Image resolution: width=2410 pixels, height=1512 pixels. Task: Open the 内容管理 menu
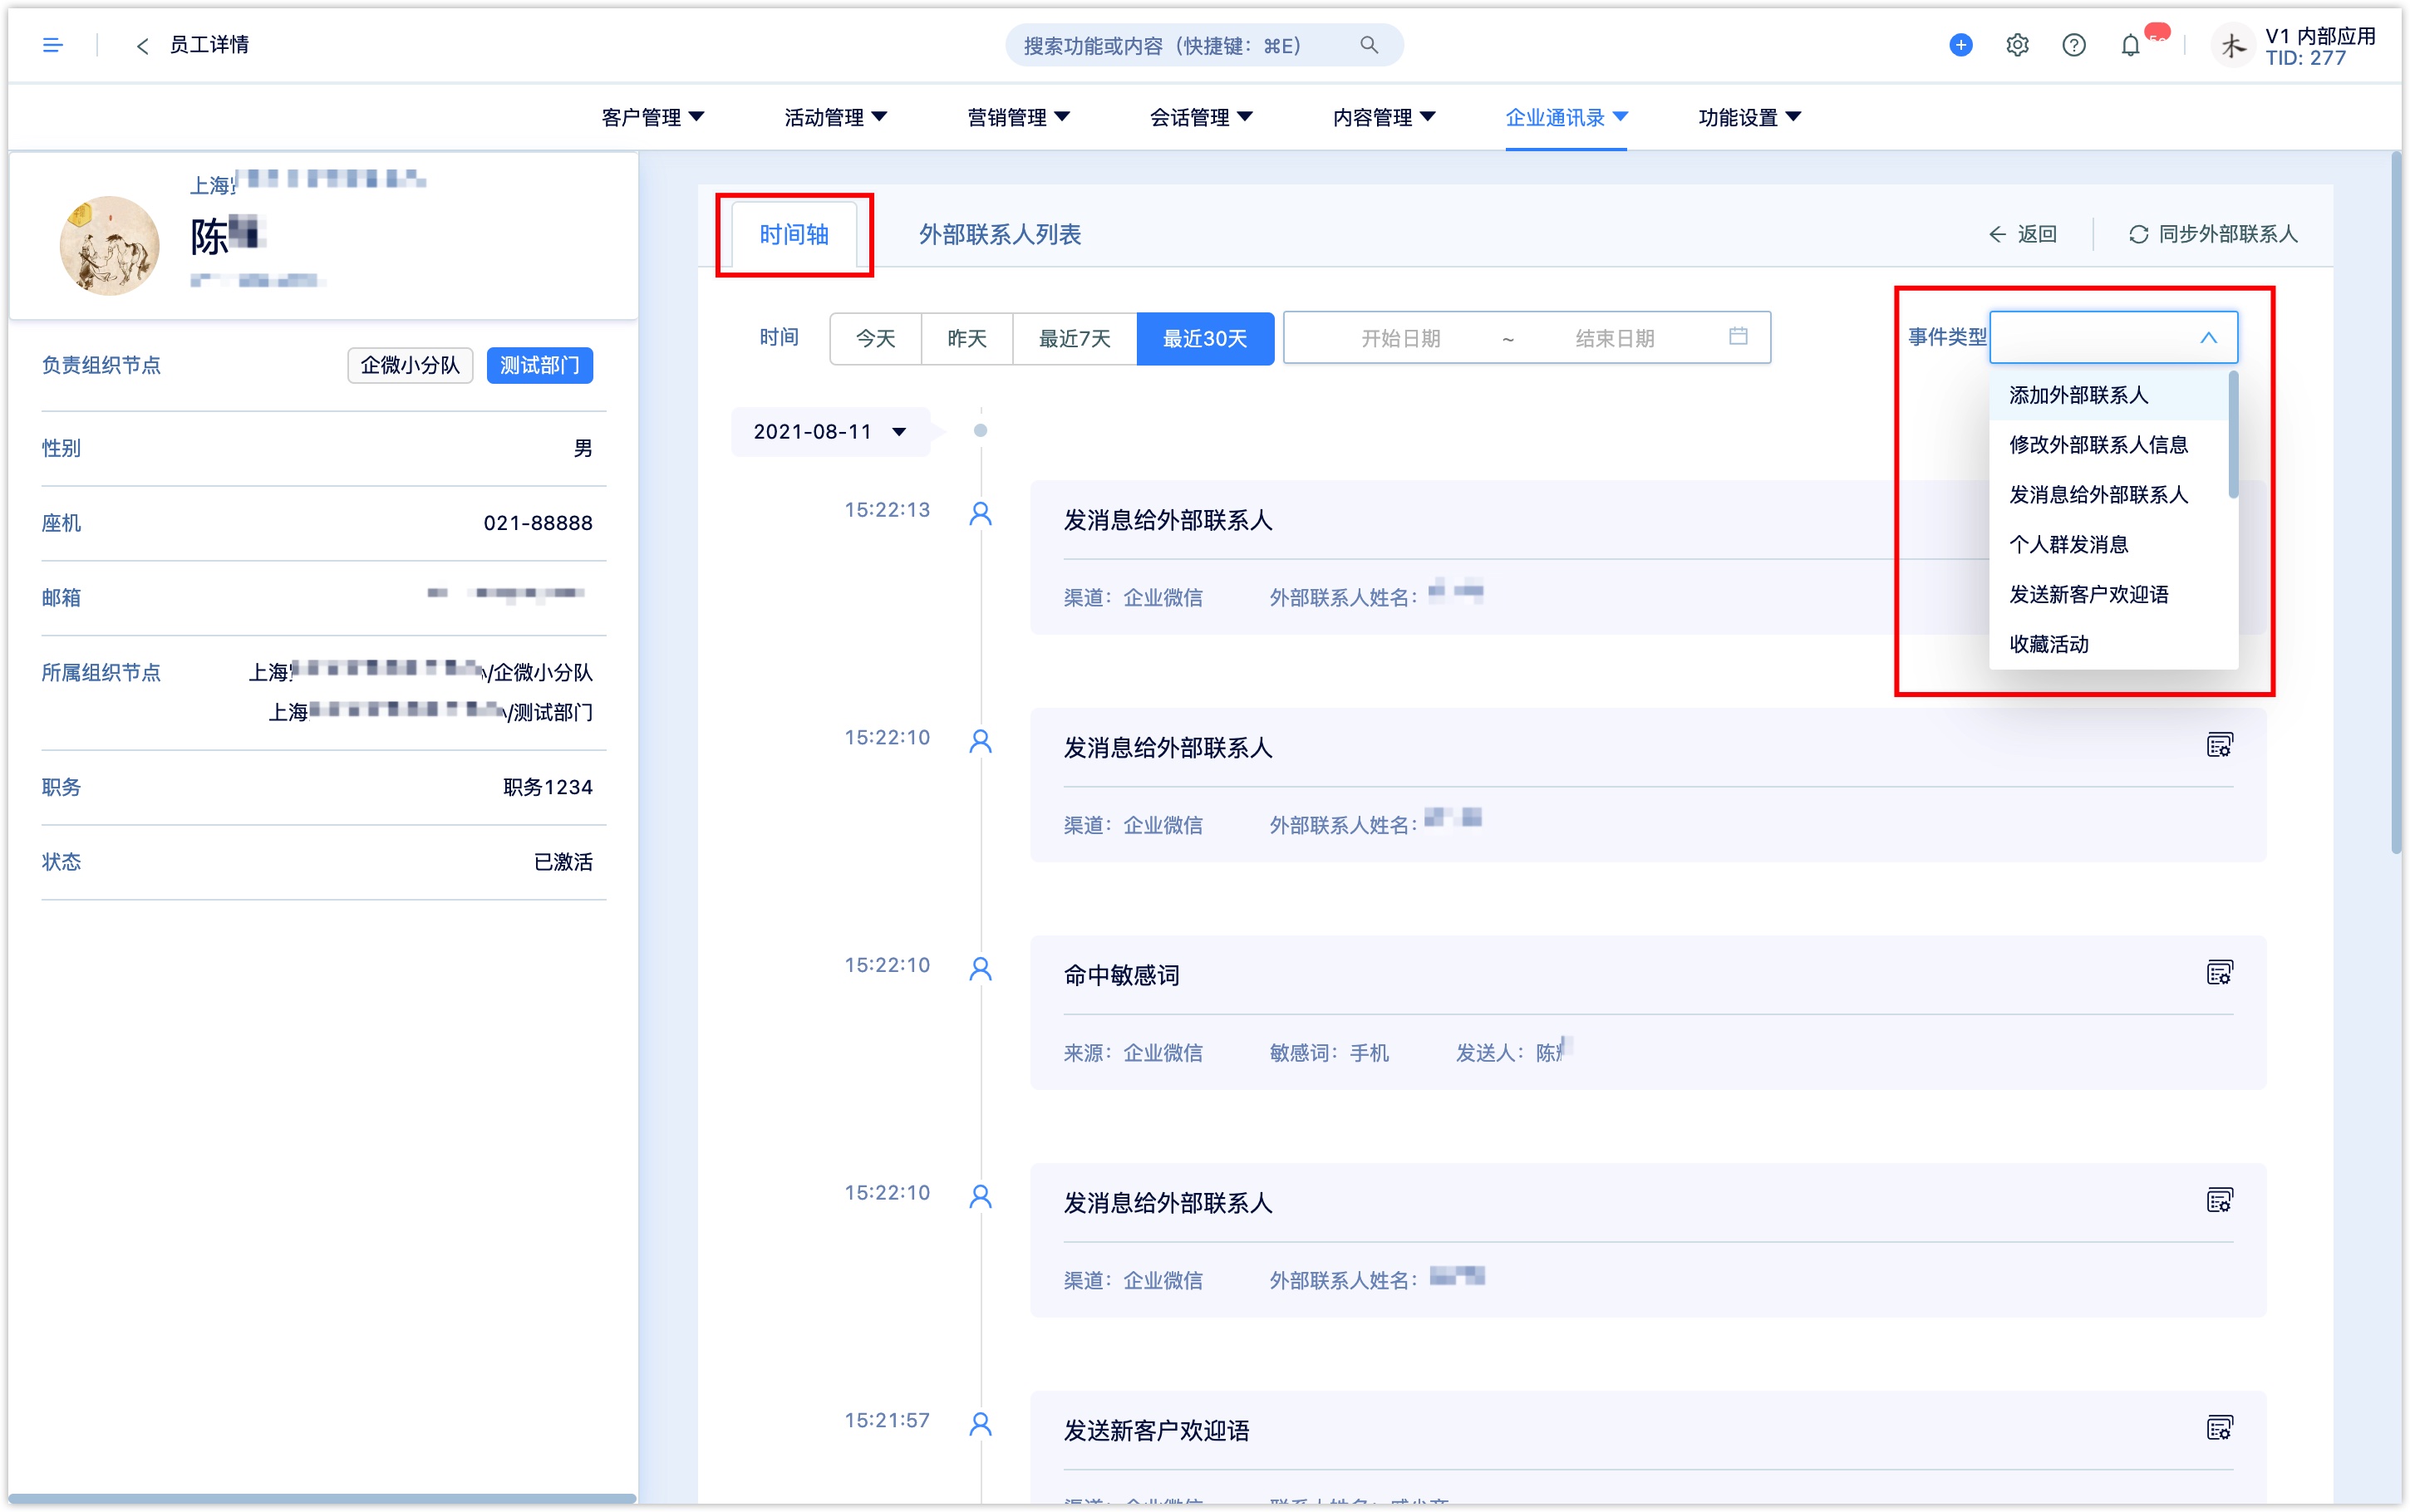[x=1384, y=117]
